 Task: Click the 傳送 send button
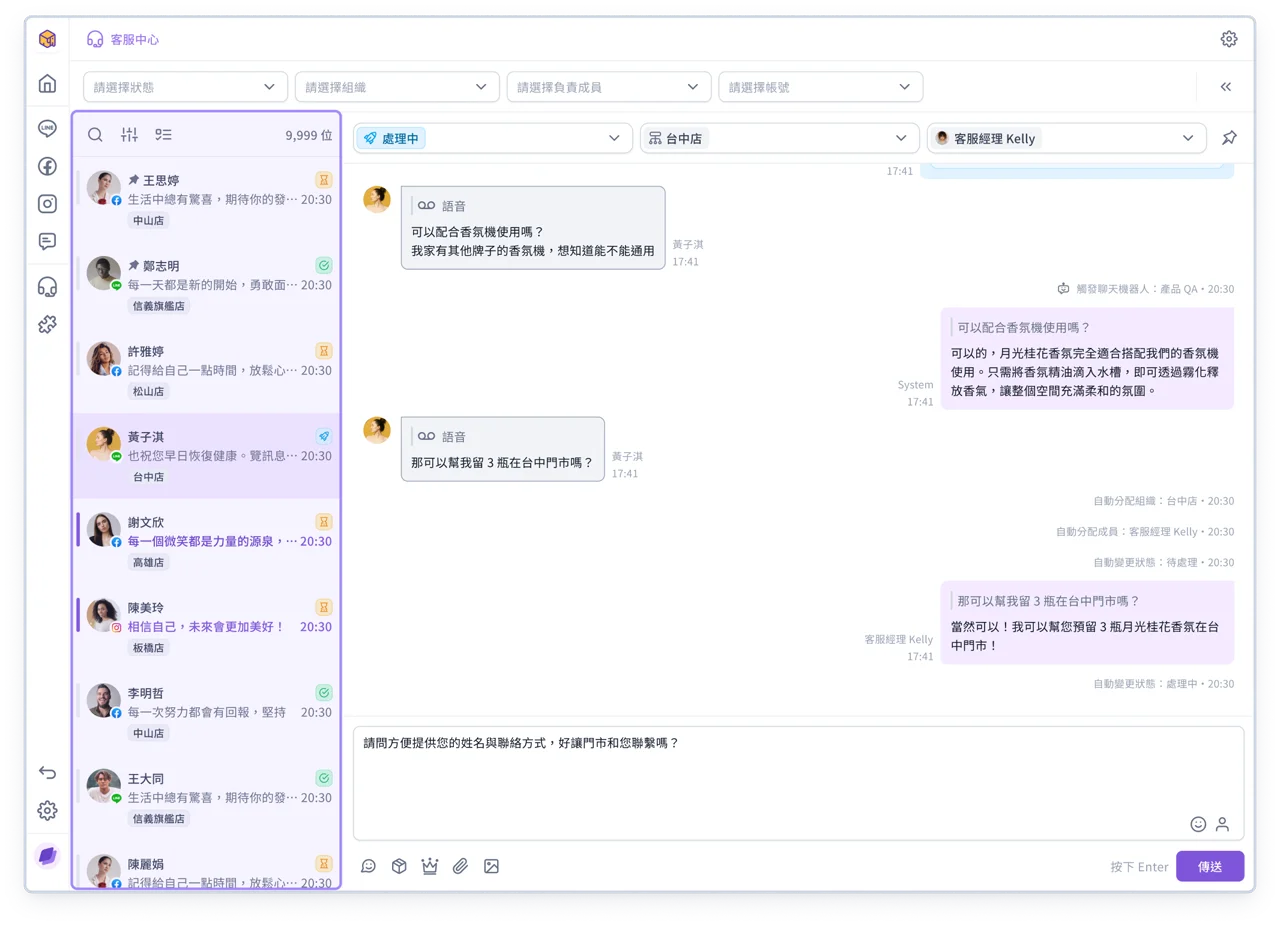tap(1210, 866)
